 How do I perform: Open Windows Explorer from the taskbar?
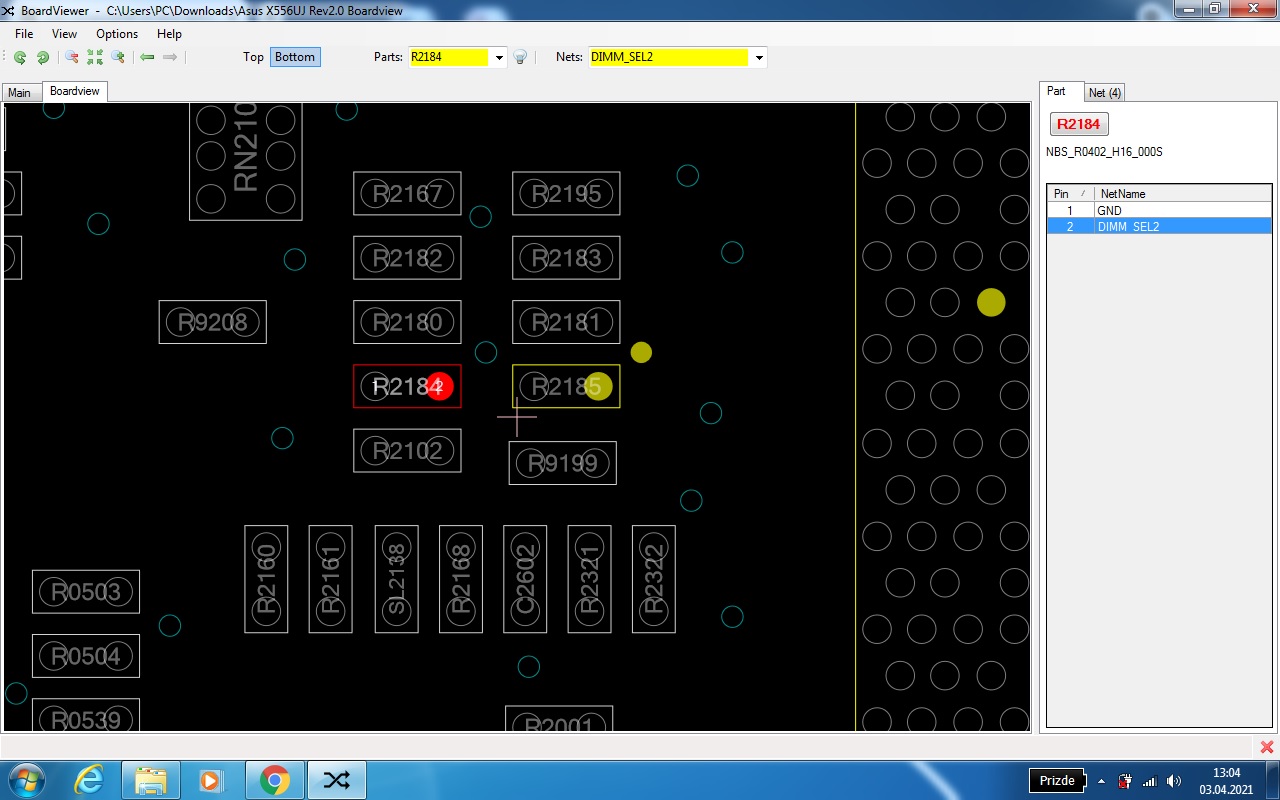151,780
